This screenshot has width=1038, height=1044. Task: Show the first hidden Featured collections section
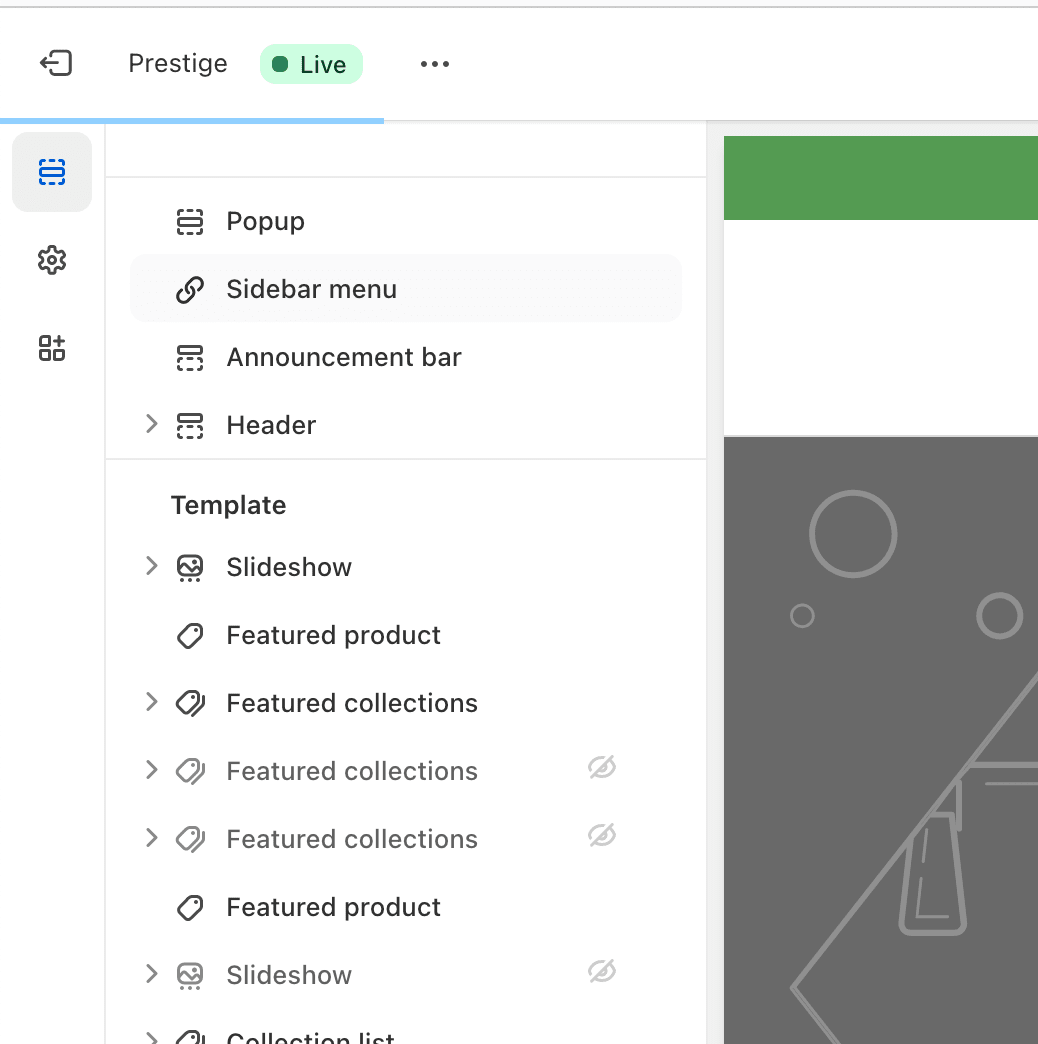602,767
